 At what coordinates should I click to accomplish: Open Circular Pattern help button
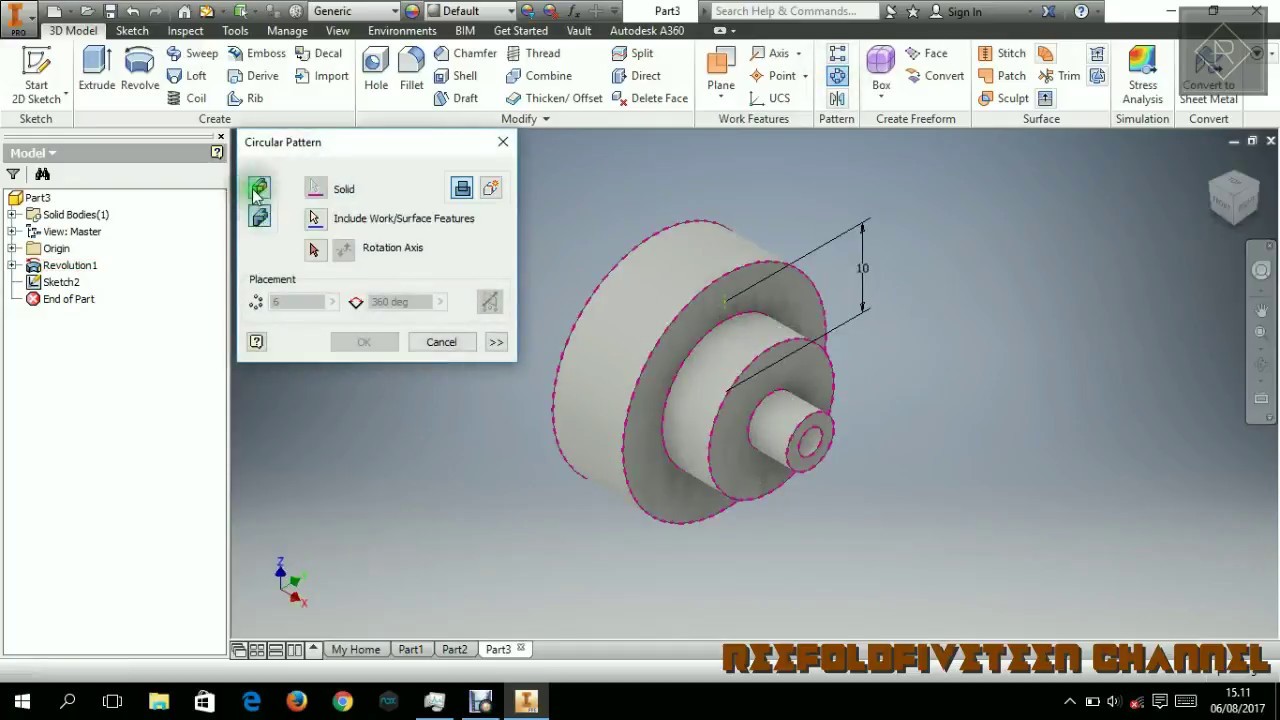(x=257, y=342)
